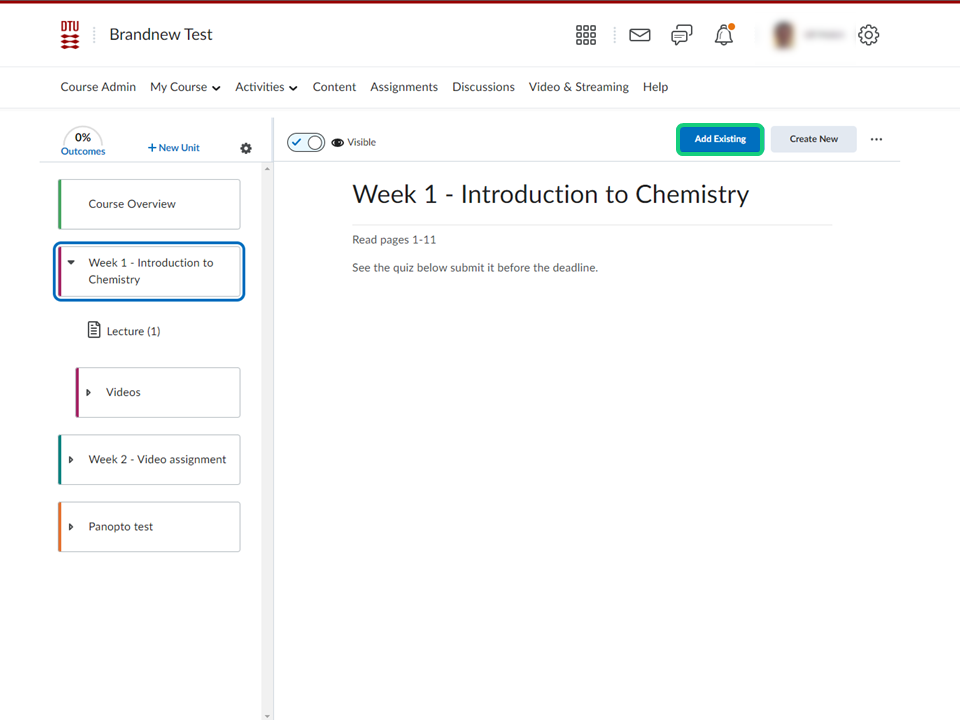Open the message alerts envelope icon
This screenshot has height=720, width=960.
click(640, 35)
